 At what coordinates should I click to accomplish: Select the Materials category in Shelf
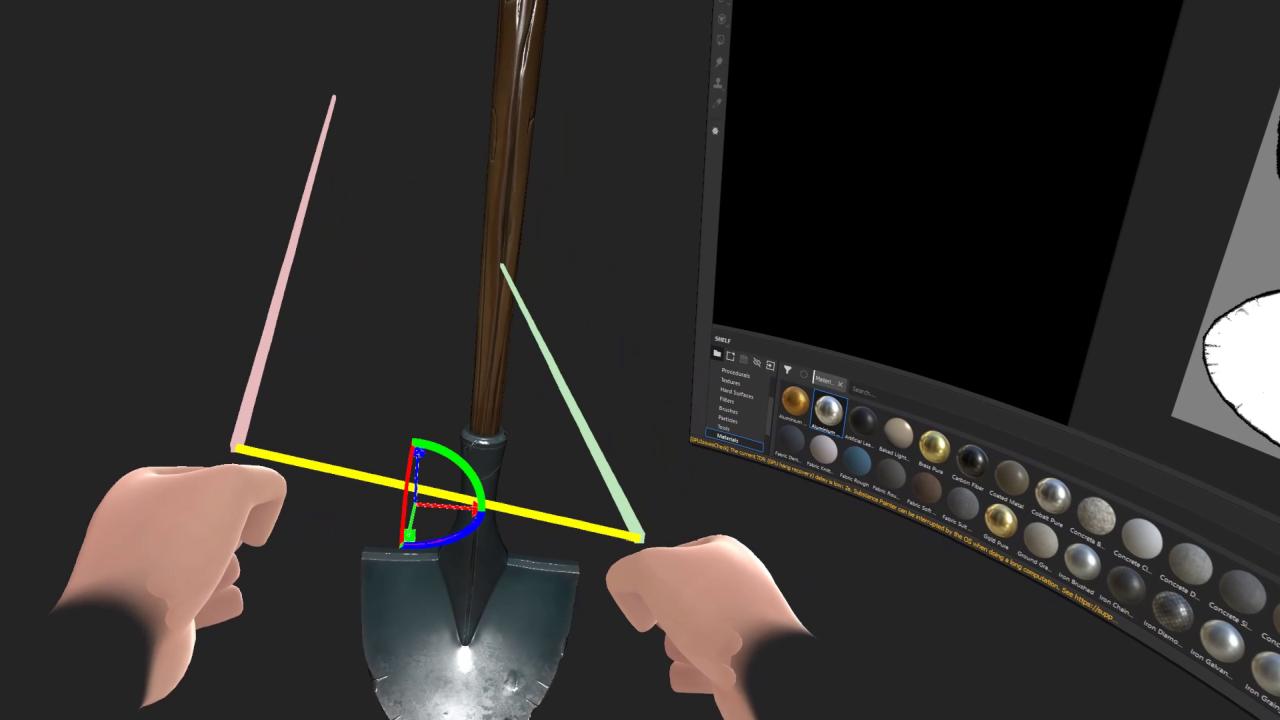pos(728,438)
